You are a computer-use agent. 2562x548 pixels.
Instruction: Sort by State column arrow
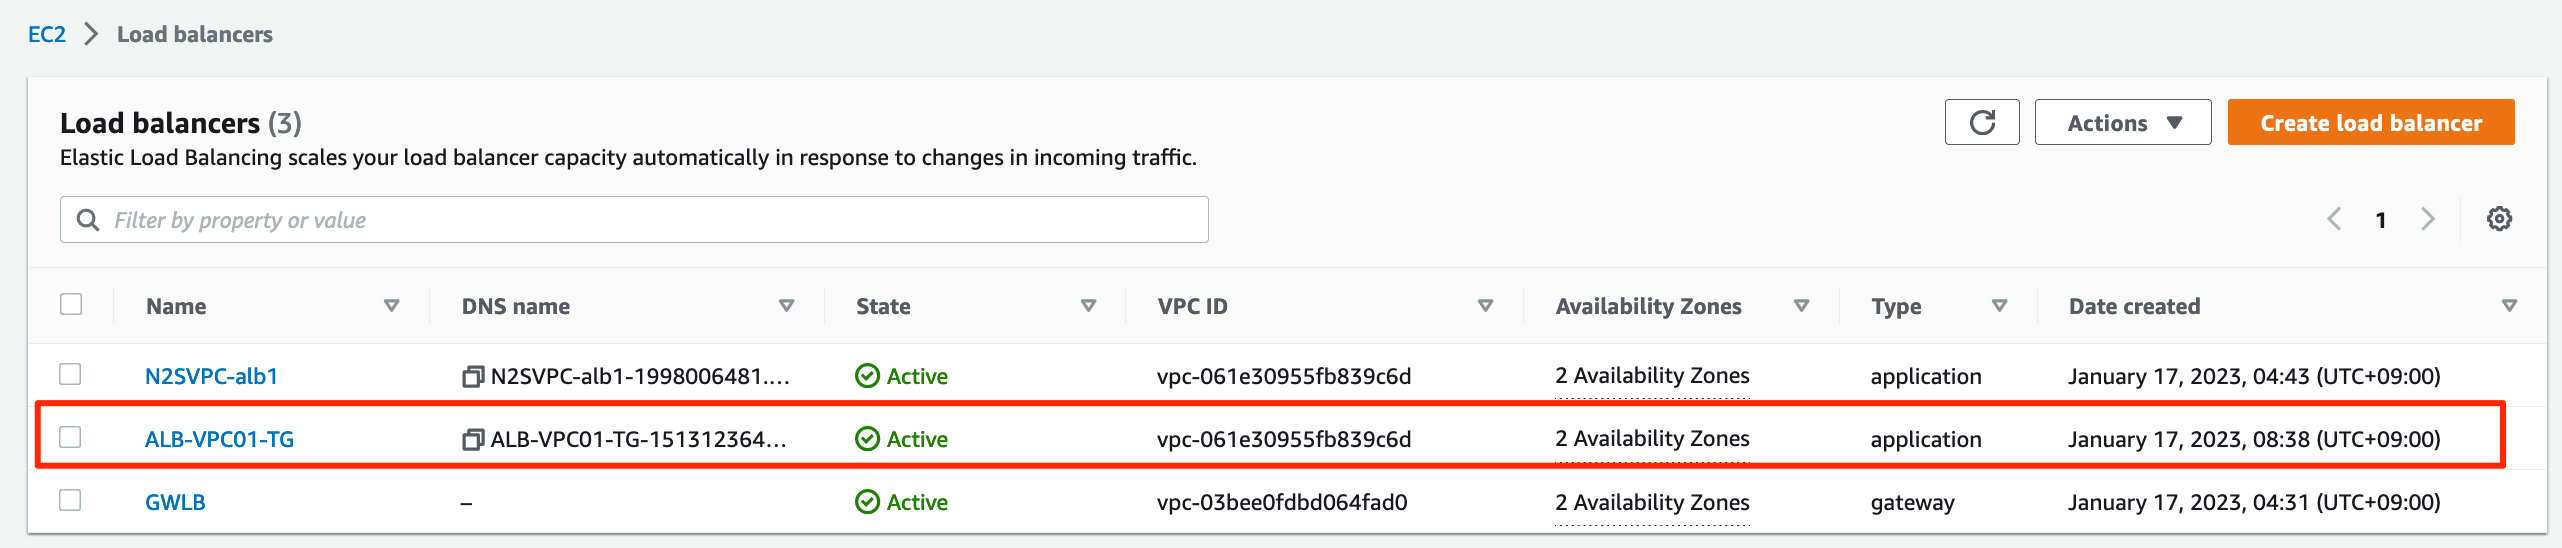pyautogui.click(x=1088, y=306)
